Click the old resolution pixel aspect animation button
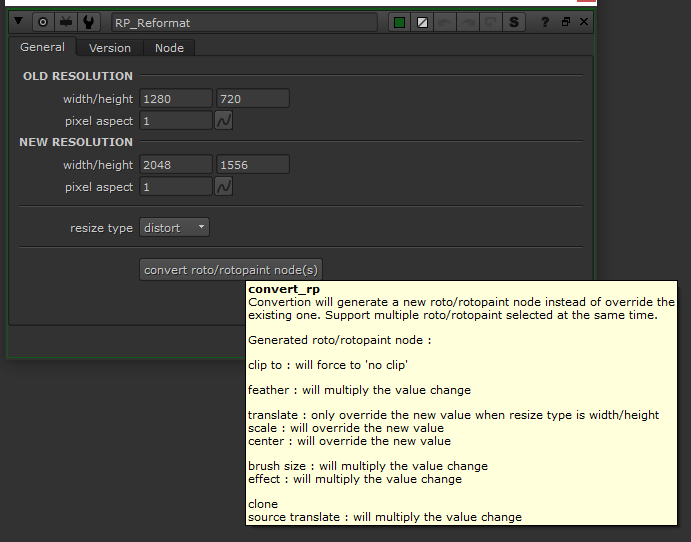Screen dimensions: 691x542 tap(225, 121)
